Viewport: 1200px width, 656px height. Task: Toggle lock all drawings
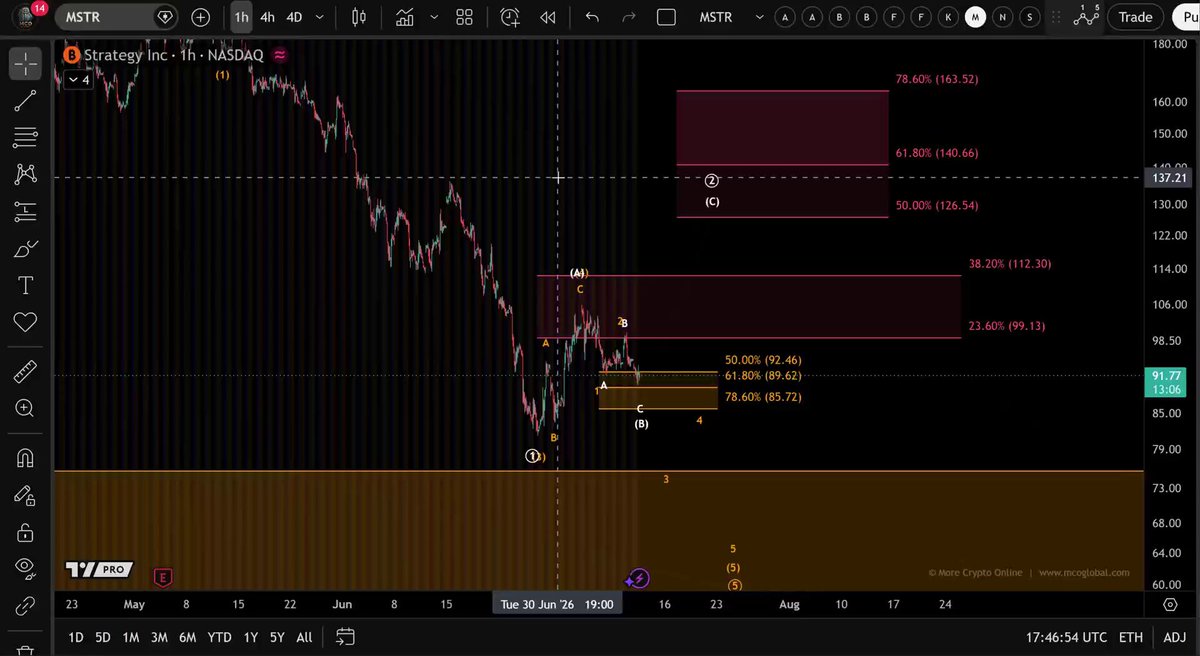pyautogui.click(x=25, y=532)
